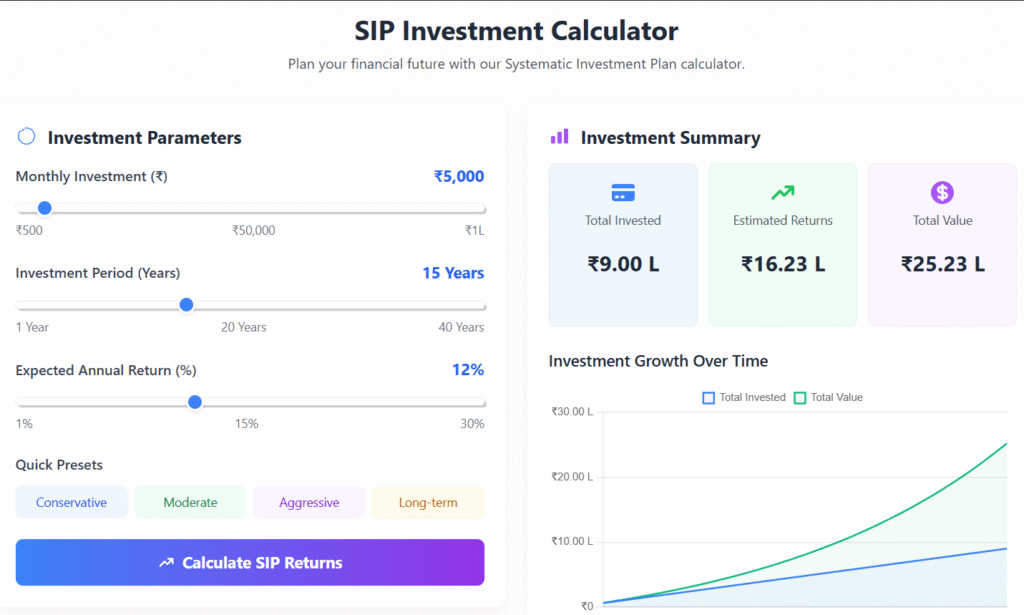Click the Investment Period slider handle
This screenshot has width=1024, height=615.
(x=186, y=305)
